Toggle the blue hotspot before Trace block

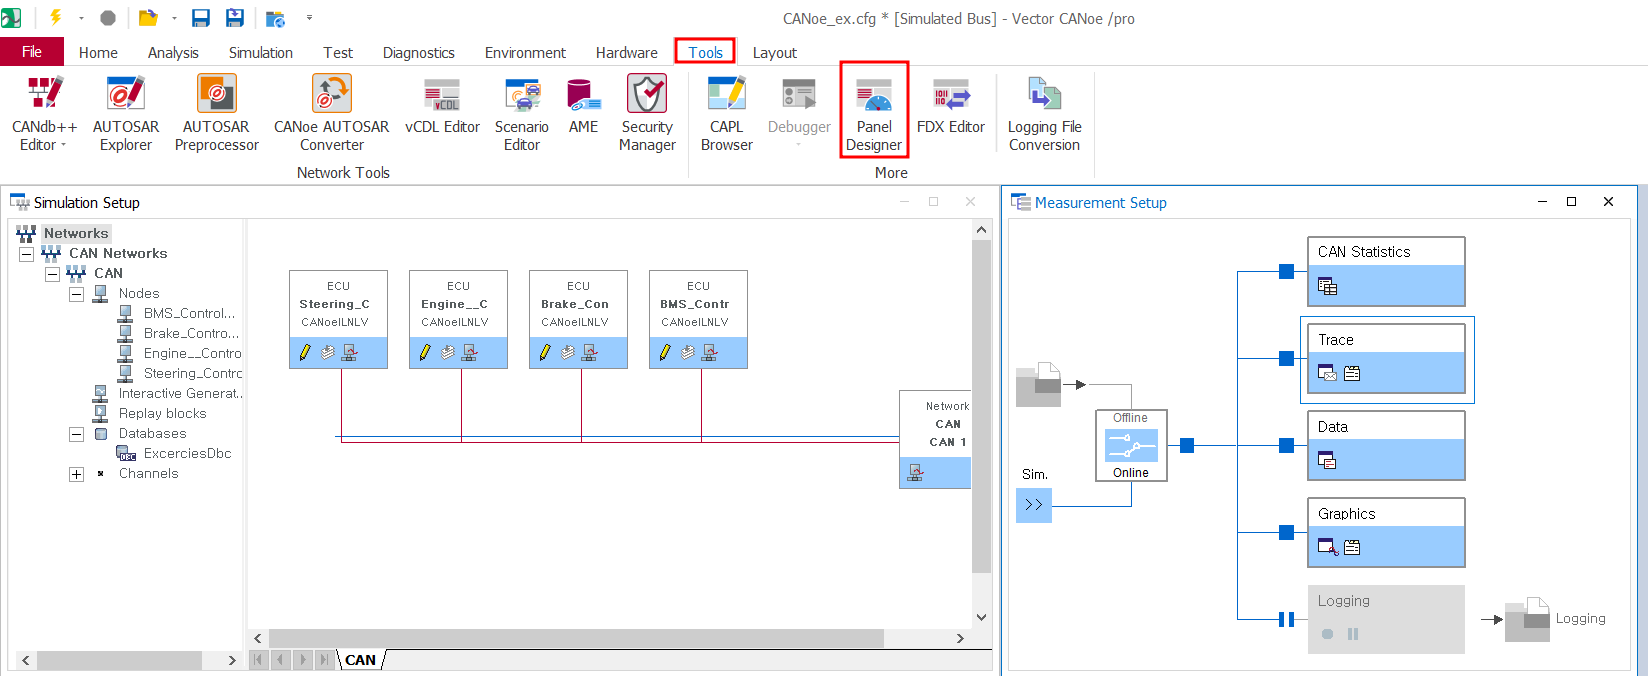point(1287,358)
